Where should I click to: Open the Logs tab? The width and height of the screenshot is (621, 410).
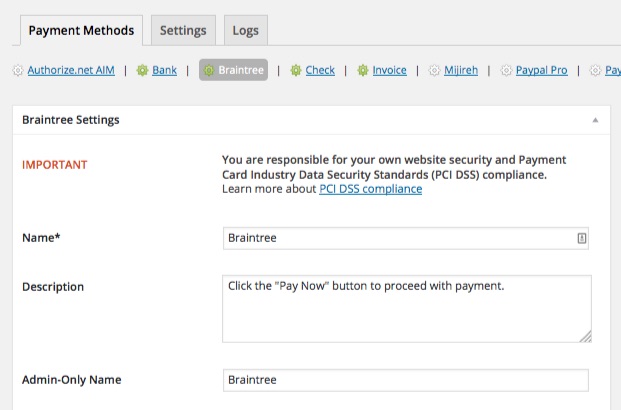coord(246,31)
